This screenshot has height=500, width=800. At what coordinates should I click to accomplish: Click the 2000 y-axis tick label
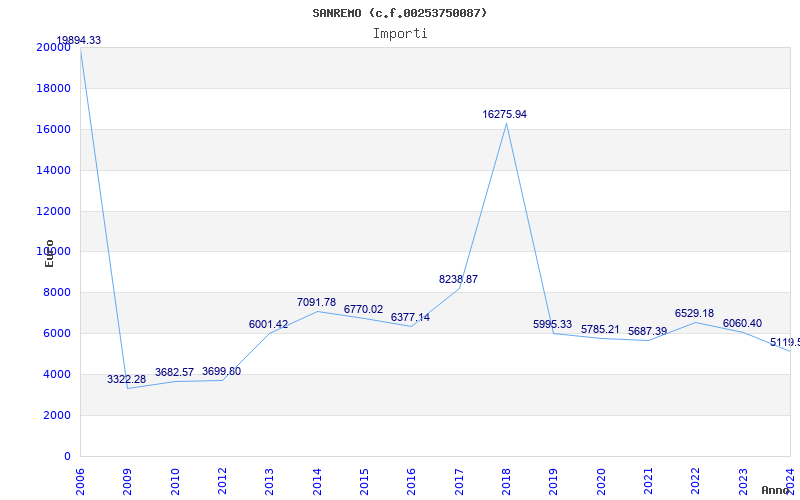(x=57, y=415)
